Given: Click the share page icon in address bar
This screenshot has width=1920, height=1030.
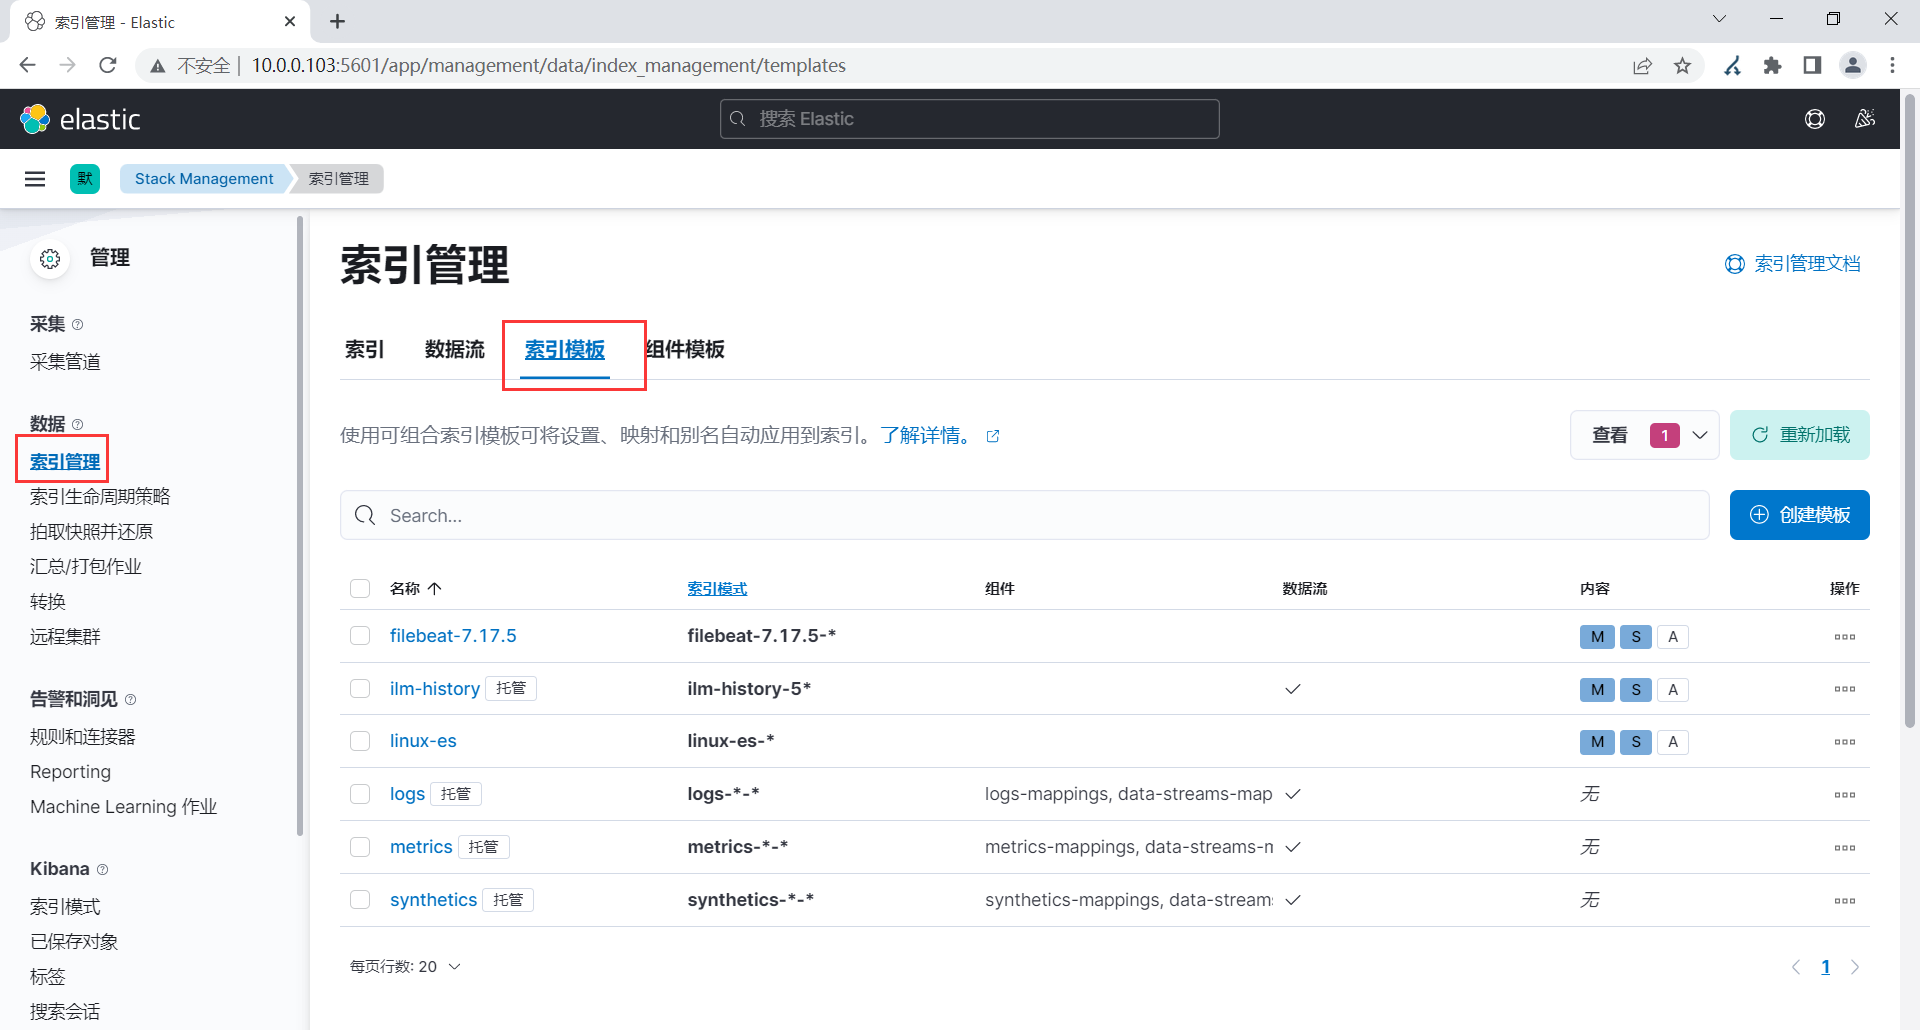Looking at the screenshot, I should 1642,65.
